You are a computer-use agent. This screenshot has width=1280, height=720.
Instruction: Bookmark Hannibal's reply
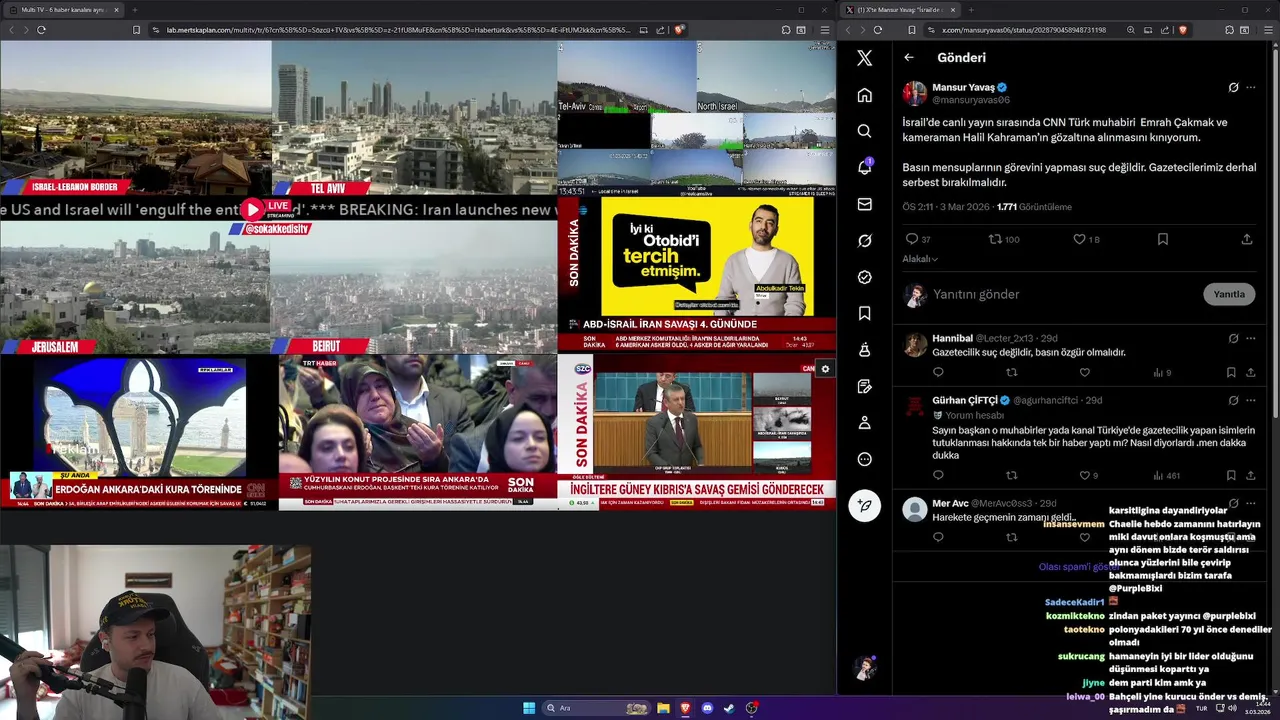coord(1231,373)
